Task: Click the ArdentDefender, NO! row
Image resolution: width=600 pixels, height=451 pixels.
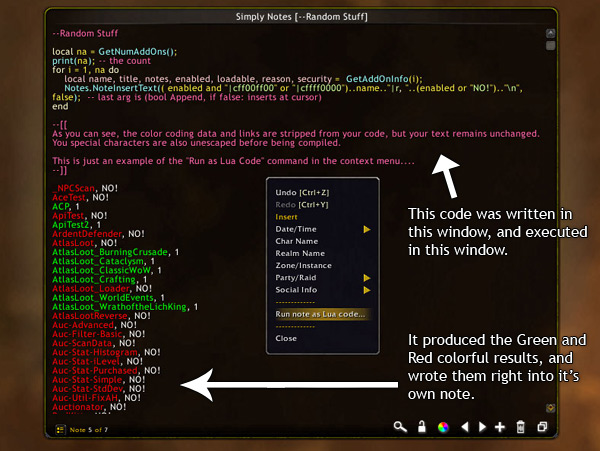Action: 98,234
